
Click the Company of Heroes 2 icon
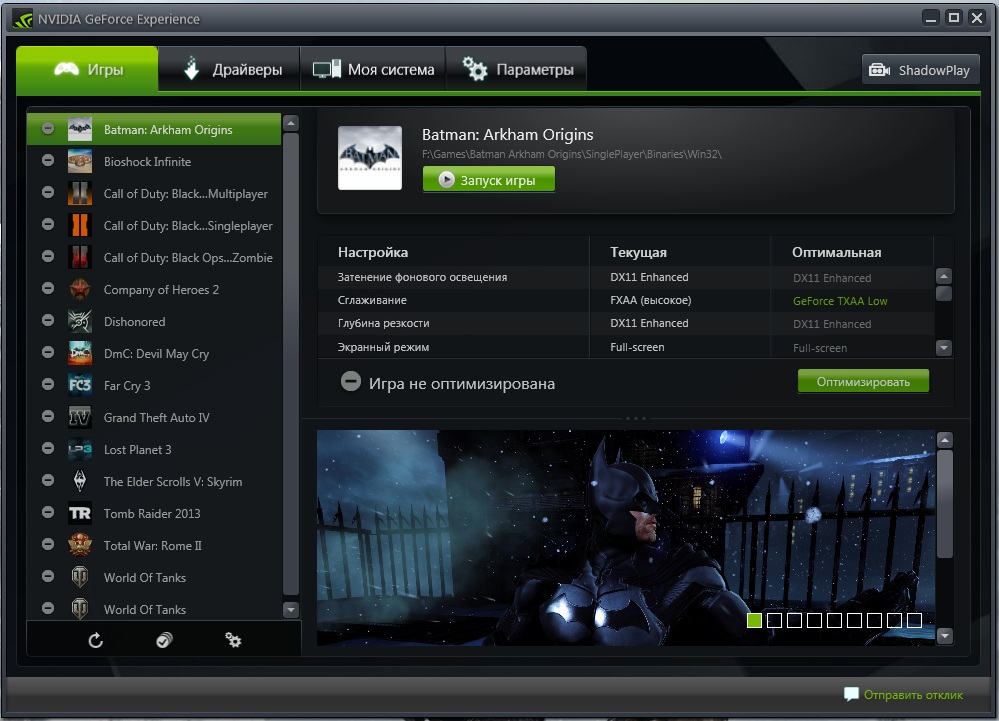tap(80, 289)
